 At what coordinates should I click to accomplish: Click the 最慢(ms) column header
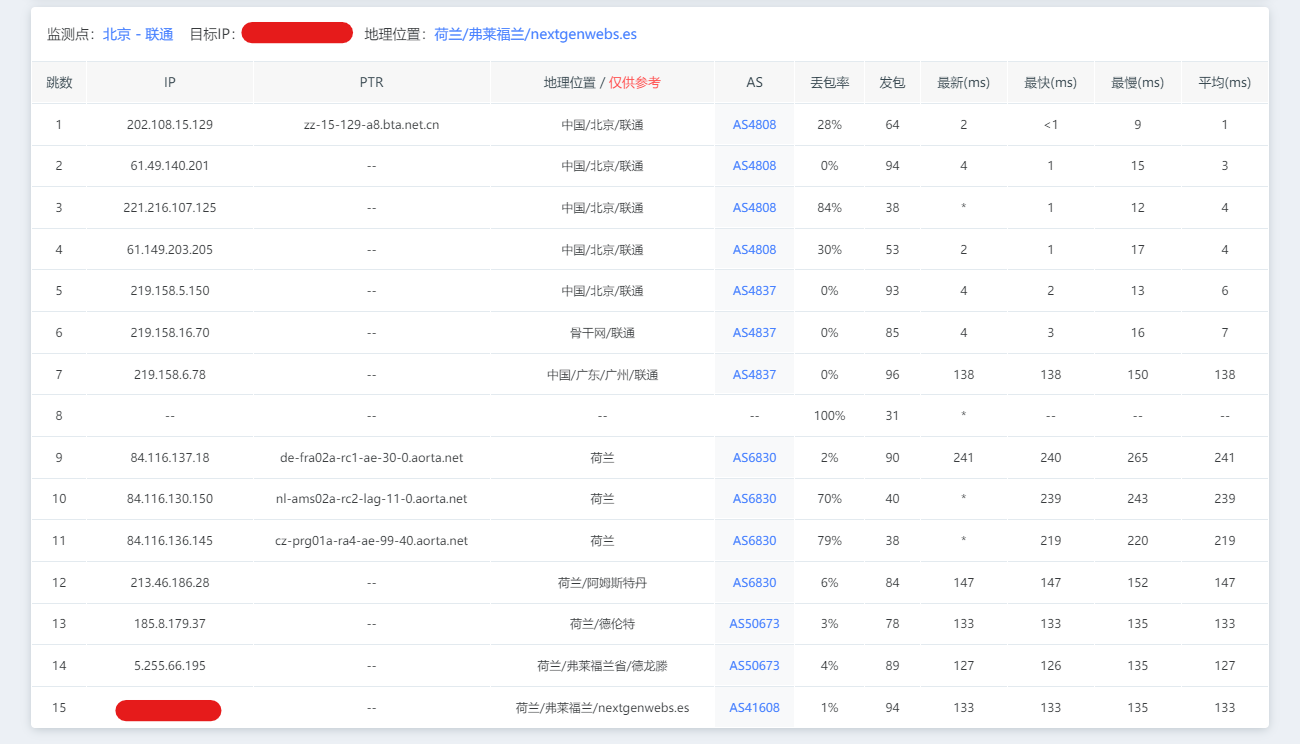click(1137, 83)
